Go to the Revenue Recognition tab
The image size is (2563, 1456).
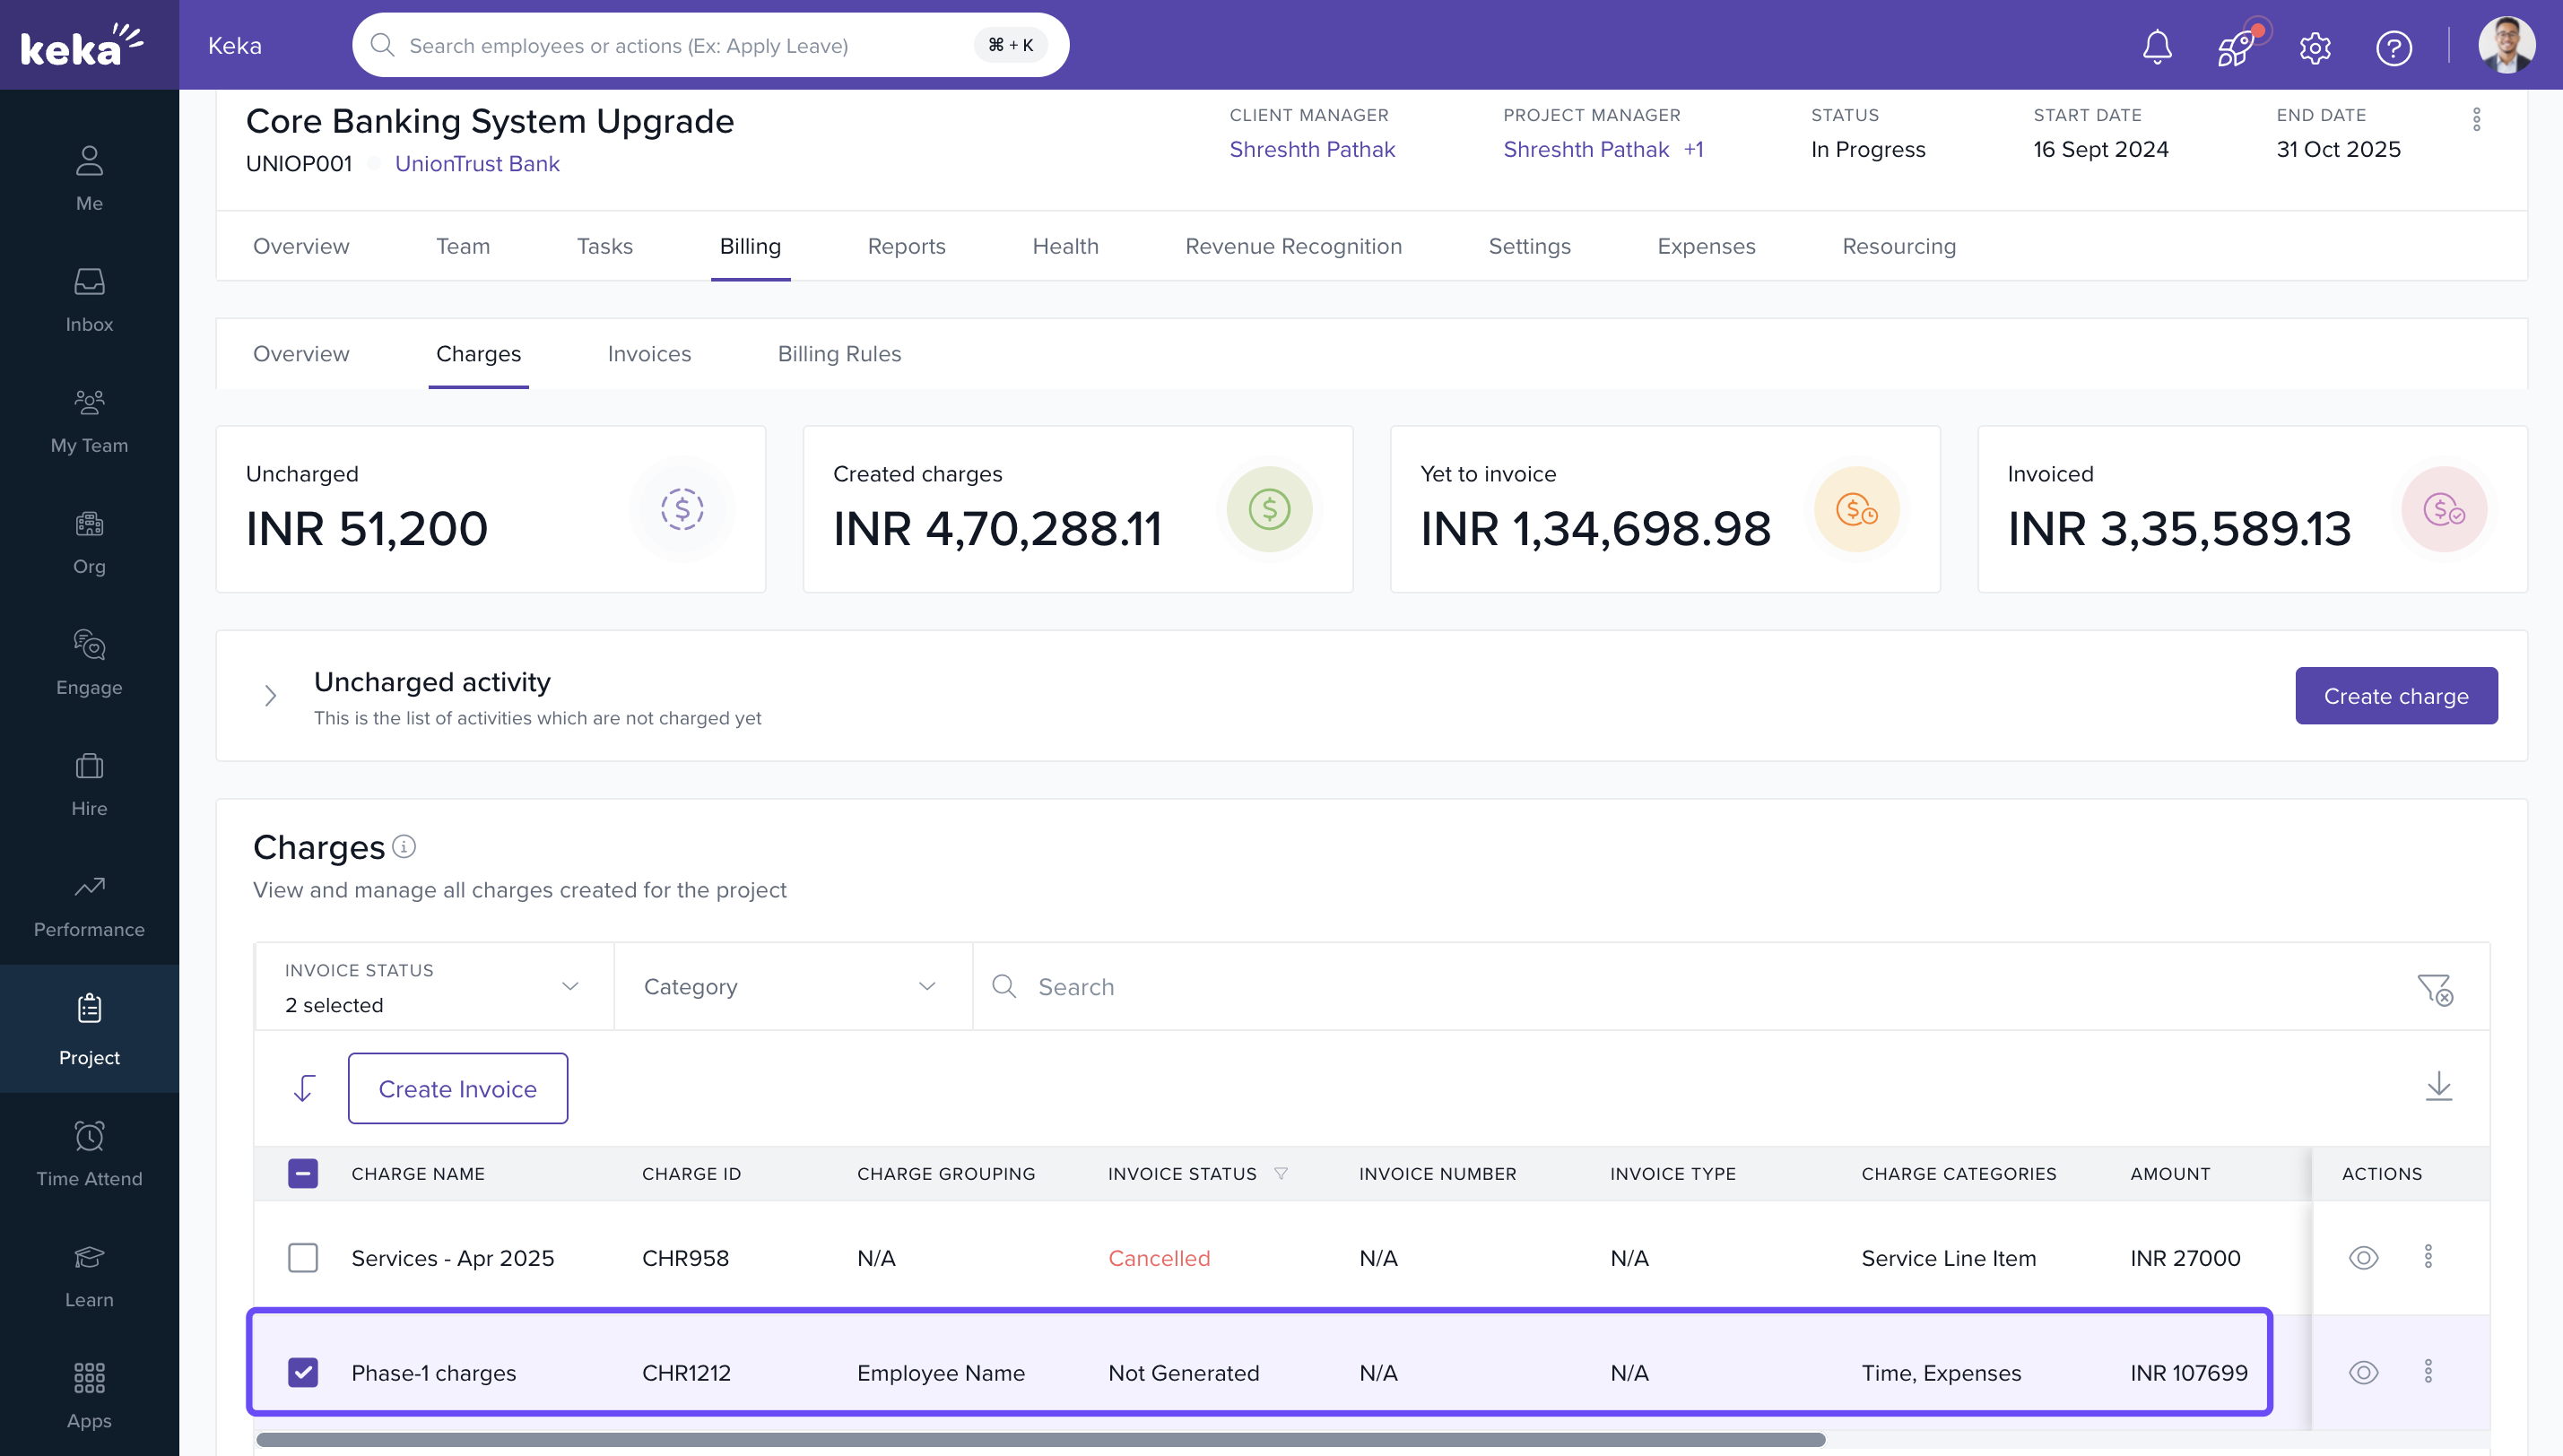click(1293, 246)
